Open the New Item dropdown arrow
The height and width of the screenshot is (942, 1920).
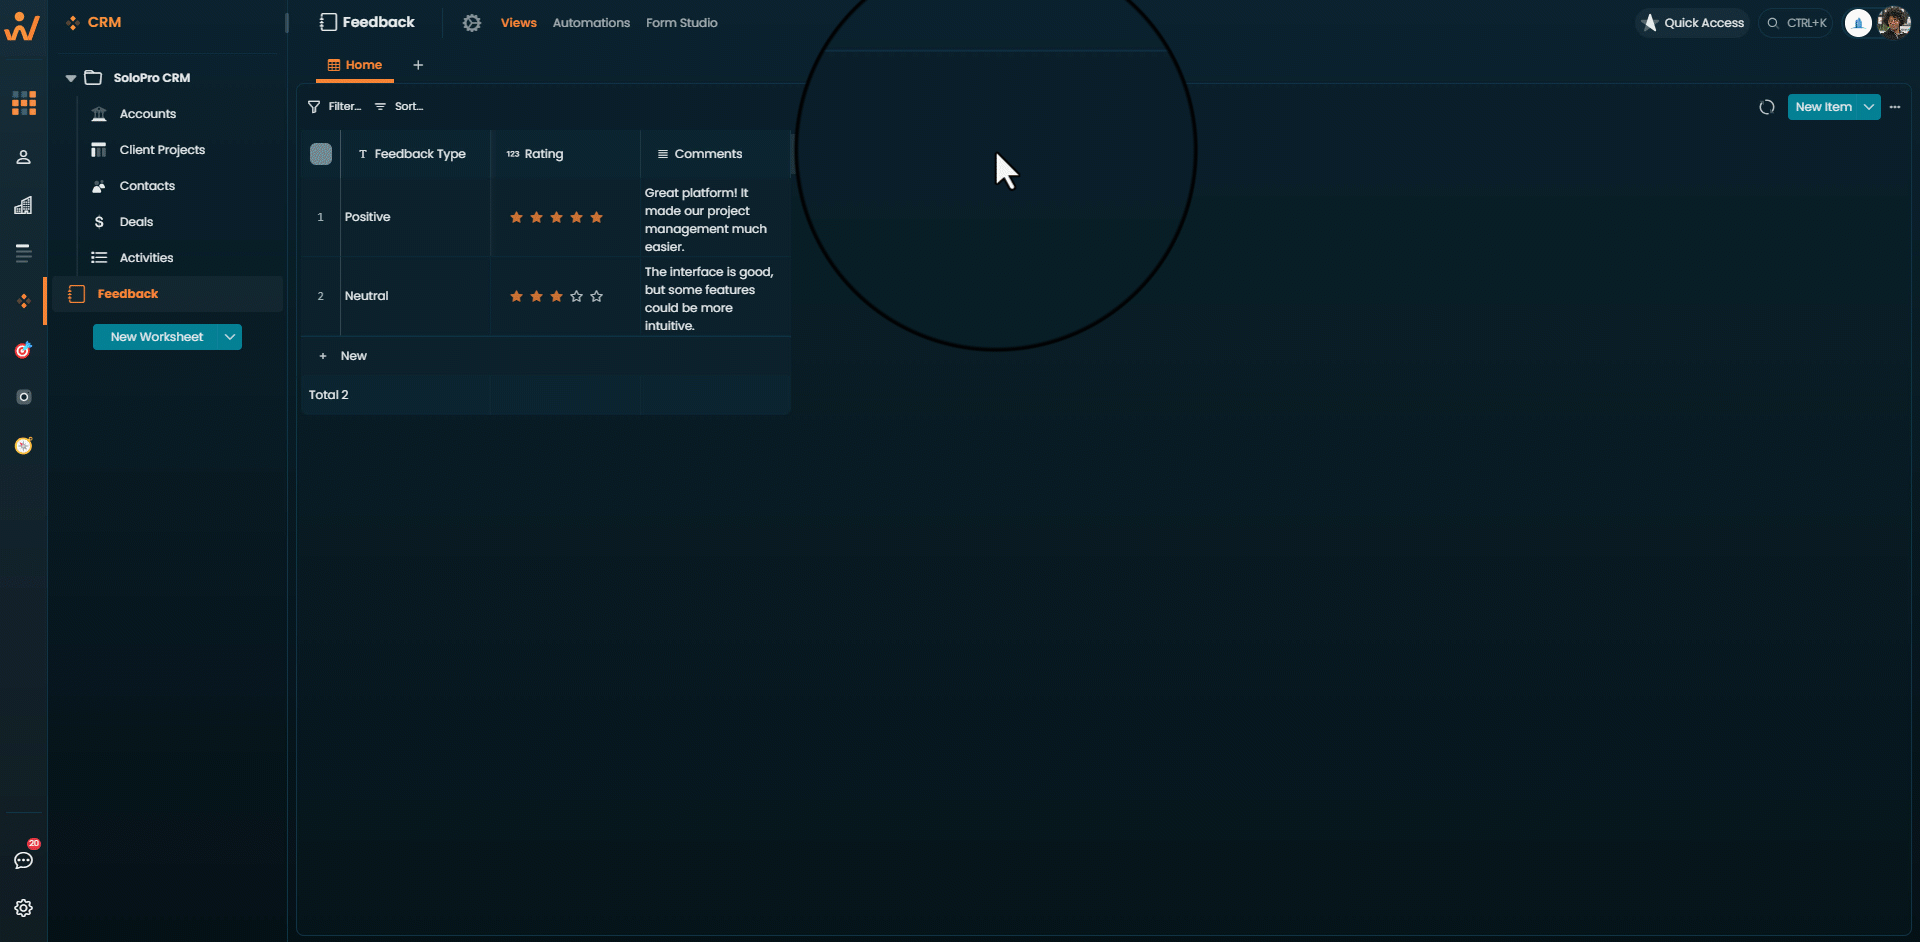pyautogui.click(x=1869, y=107)
